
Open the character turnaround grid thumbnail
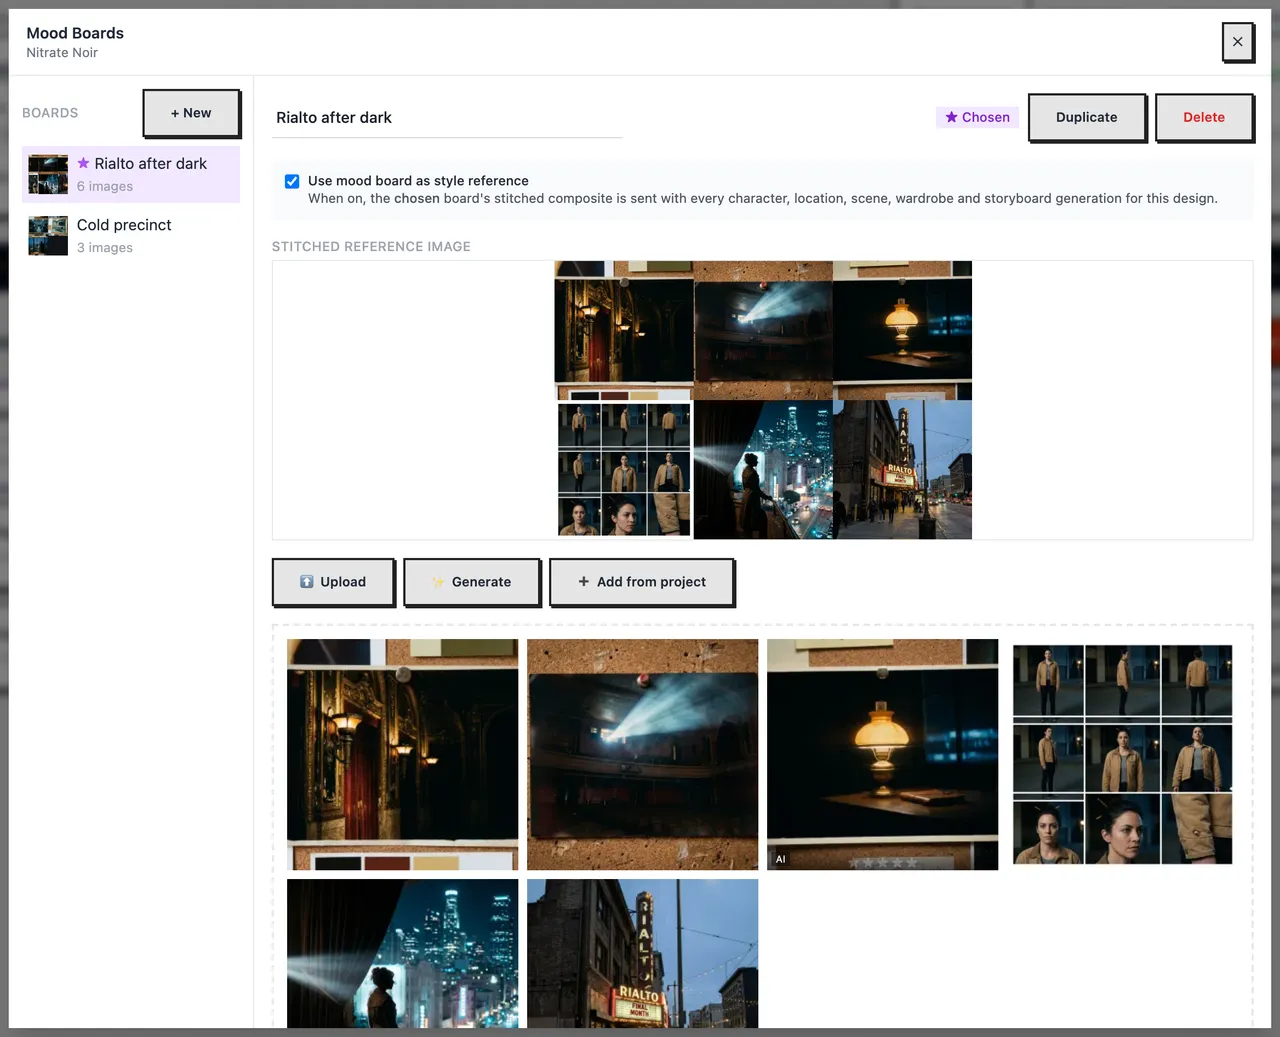[x=1123, y=755]
